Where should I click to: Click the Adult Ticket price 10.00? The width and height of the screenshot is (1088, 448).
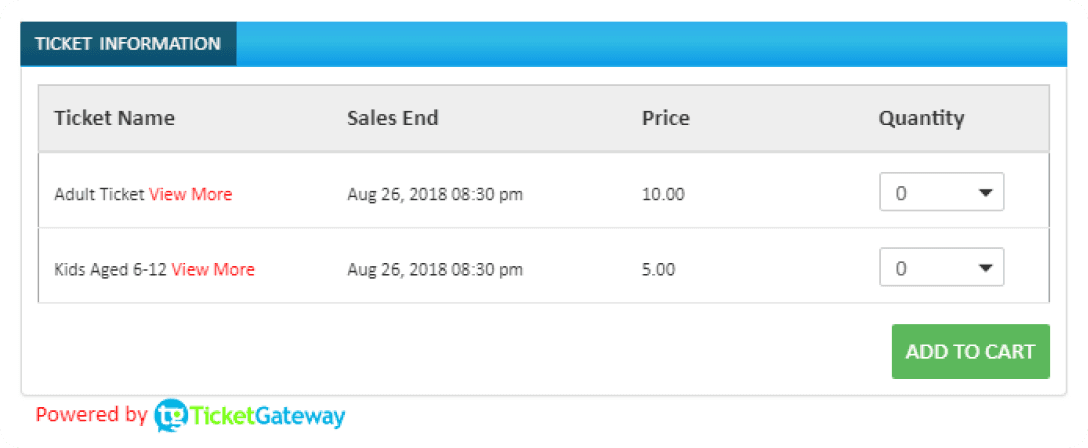663,194
